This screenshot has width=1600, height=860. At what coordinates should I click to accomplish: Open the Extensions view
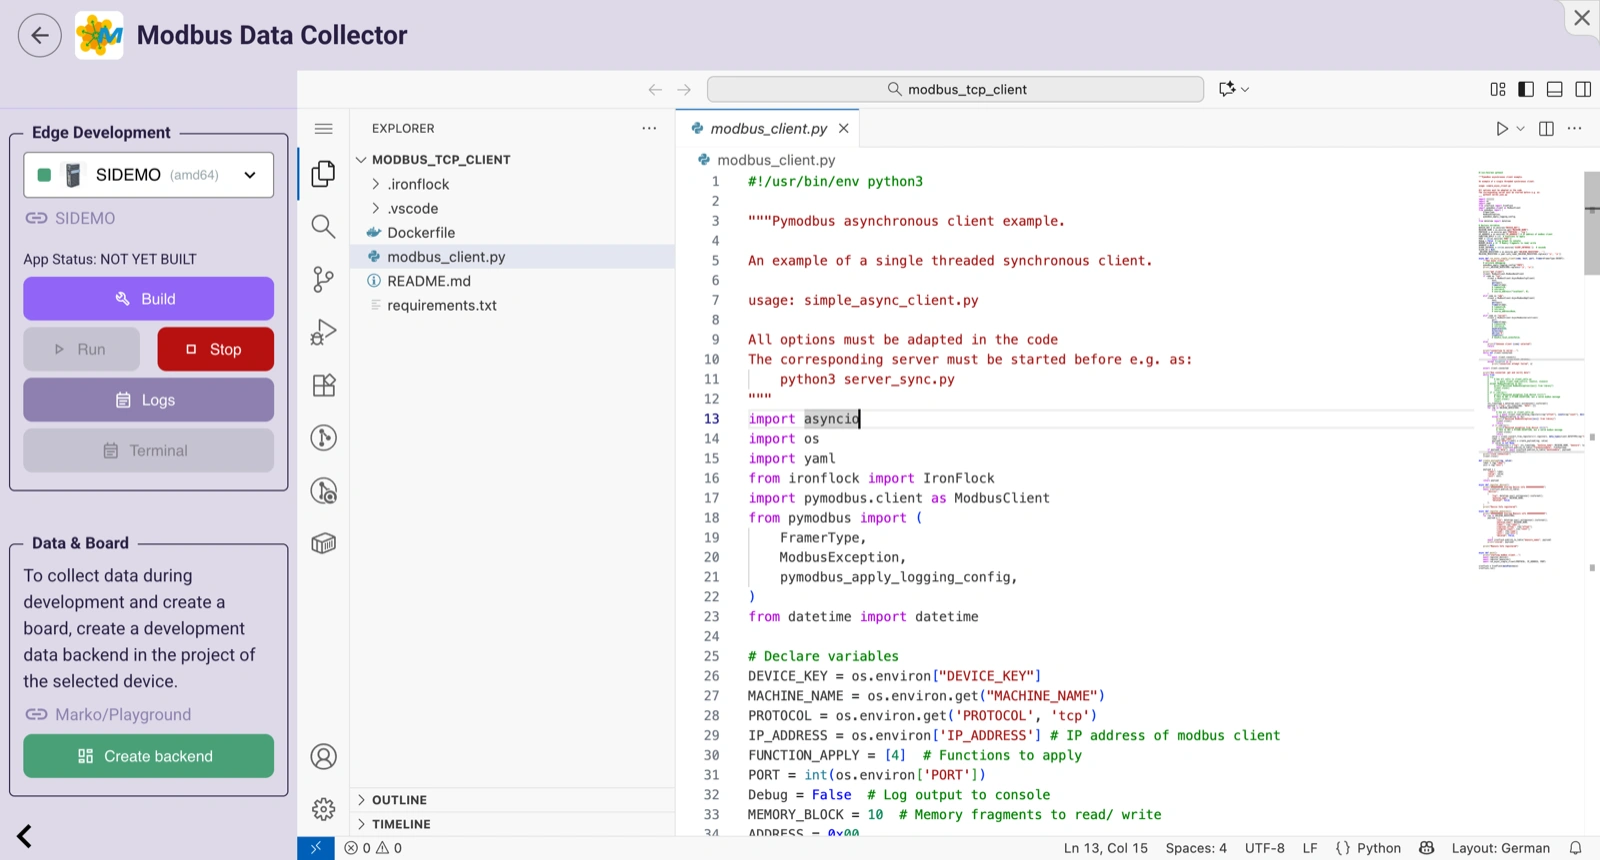(323, 385)
